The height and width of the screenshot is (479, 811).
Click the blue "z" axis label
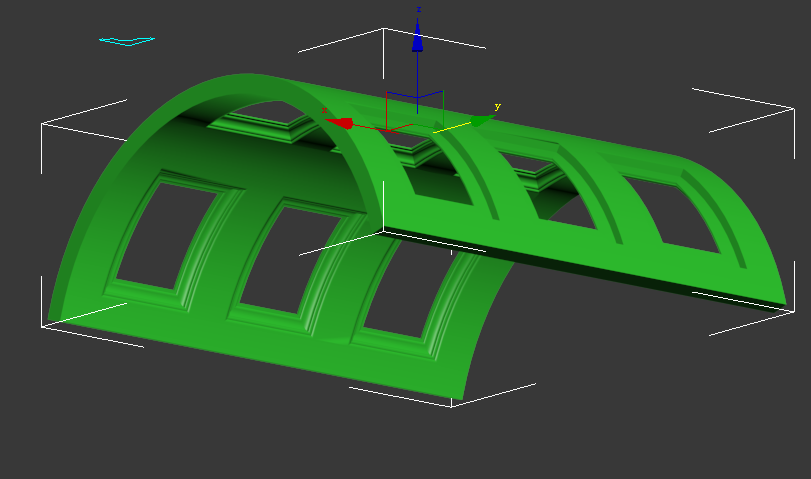pos(418,9)
